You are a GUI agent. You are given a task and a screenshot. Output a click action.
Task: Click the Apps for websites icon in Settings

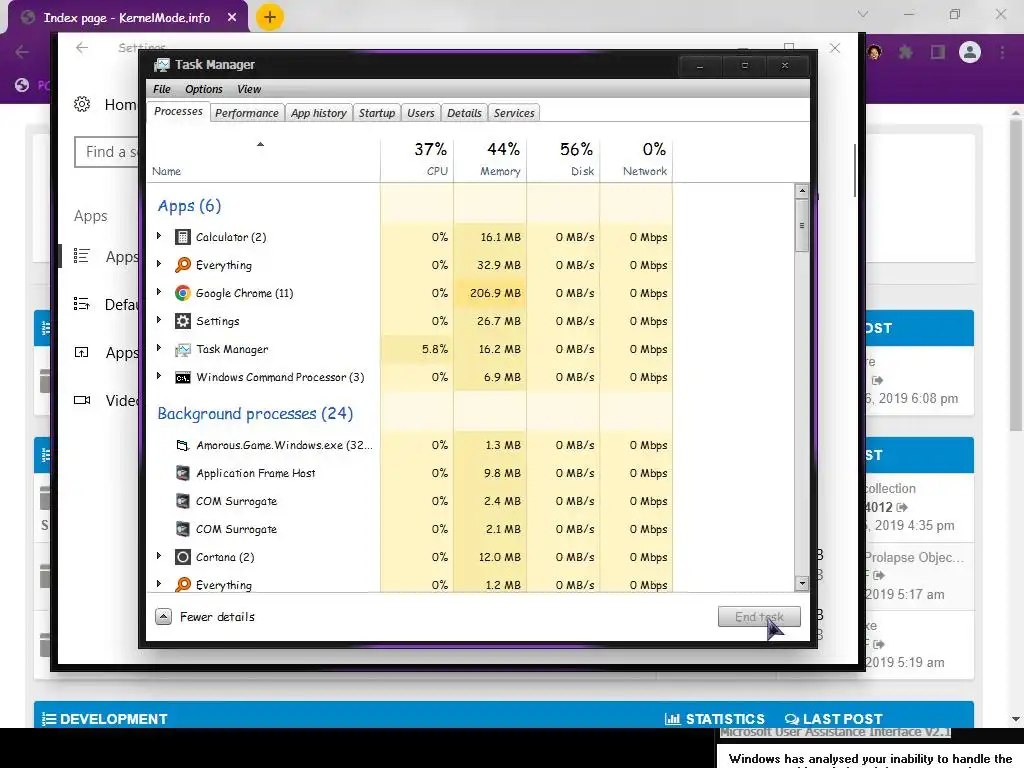[82, 353]
